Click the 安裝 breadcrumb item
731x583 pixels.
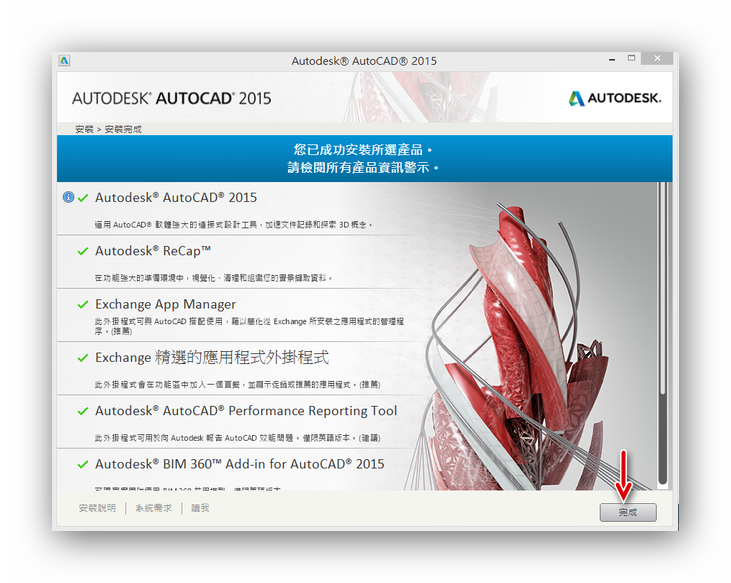(x=84, y=129)
